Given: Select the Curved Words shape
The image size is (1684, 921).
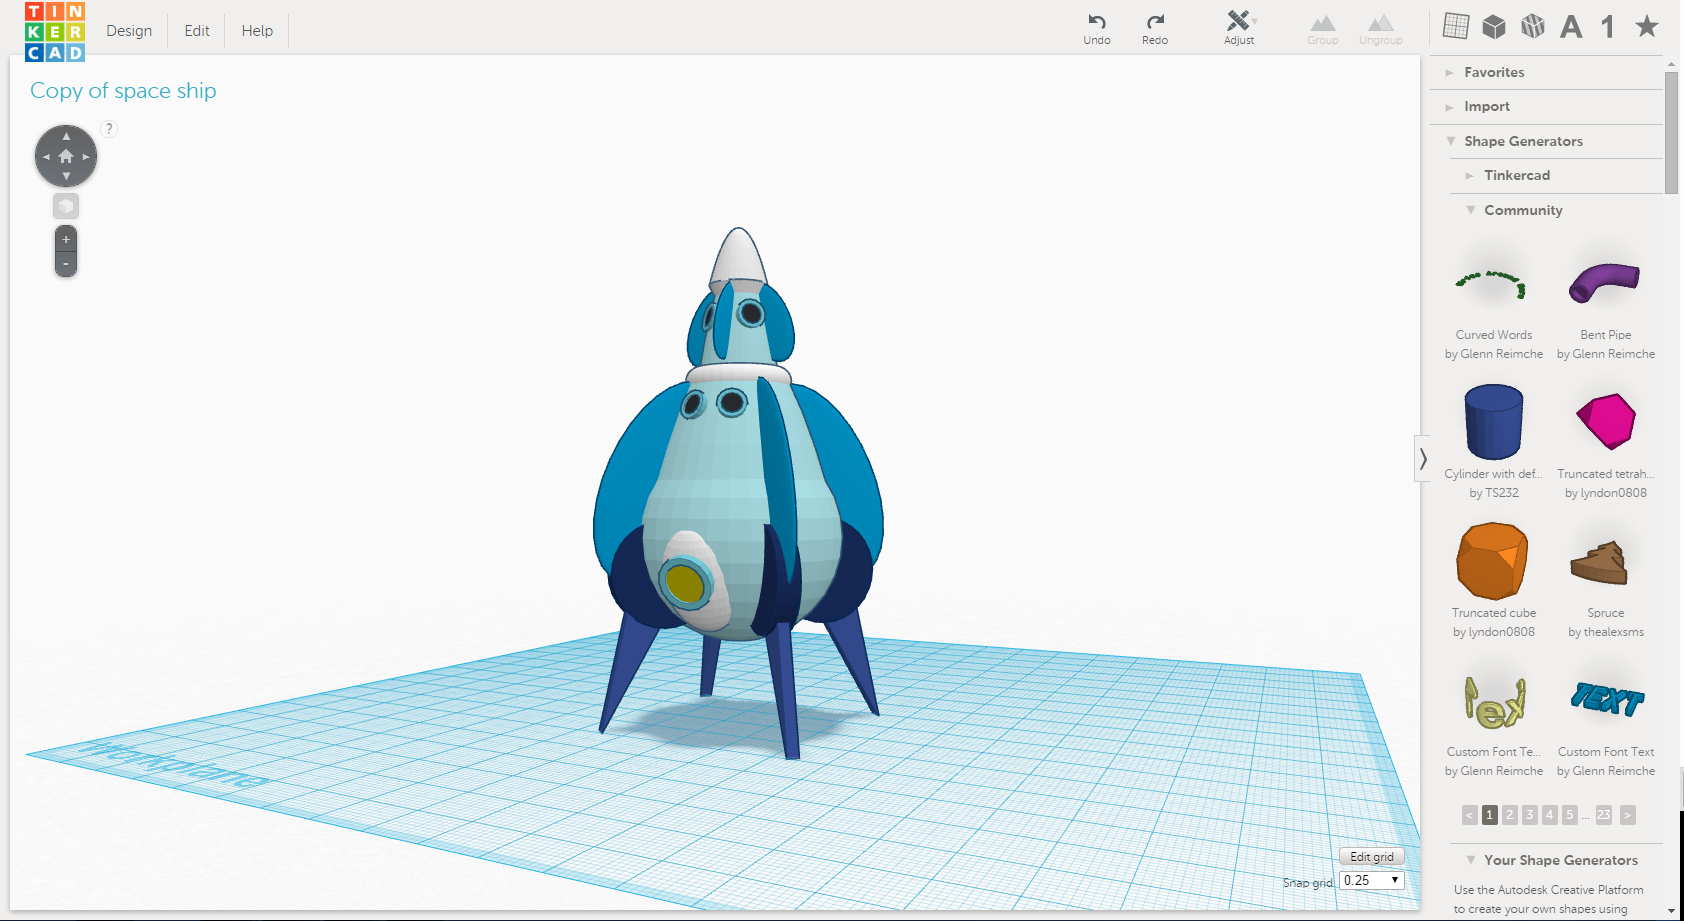Looking at the screenshot, I should tap(1493, 285).
